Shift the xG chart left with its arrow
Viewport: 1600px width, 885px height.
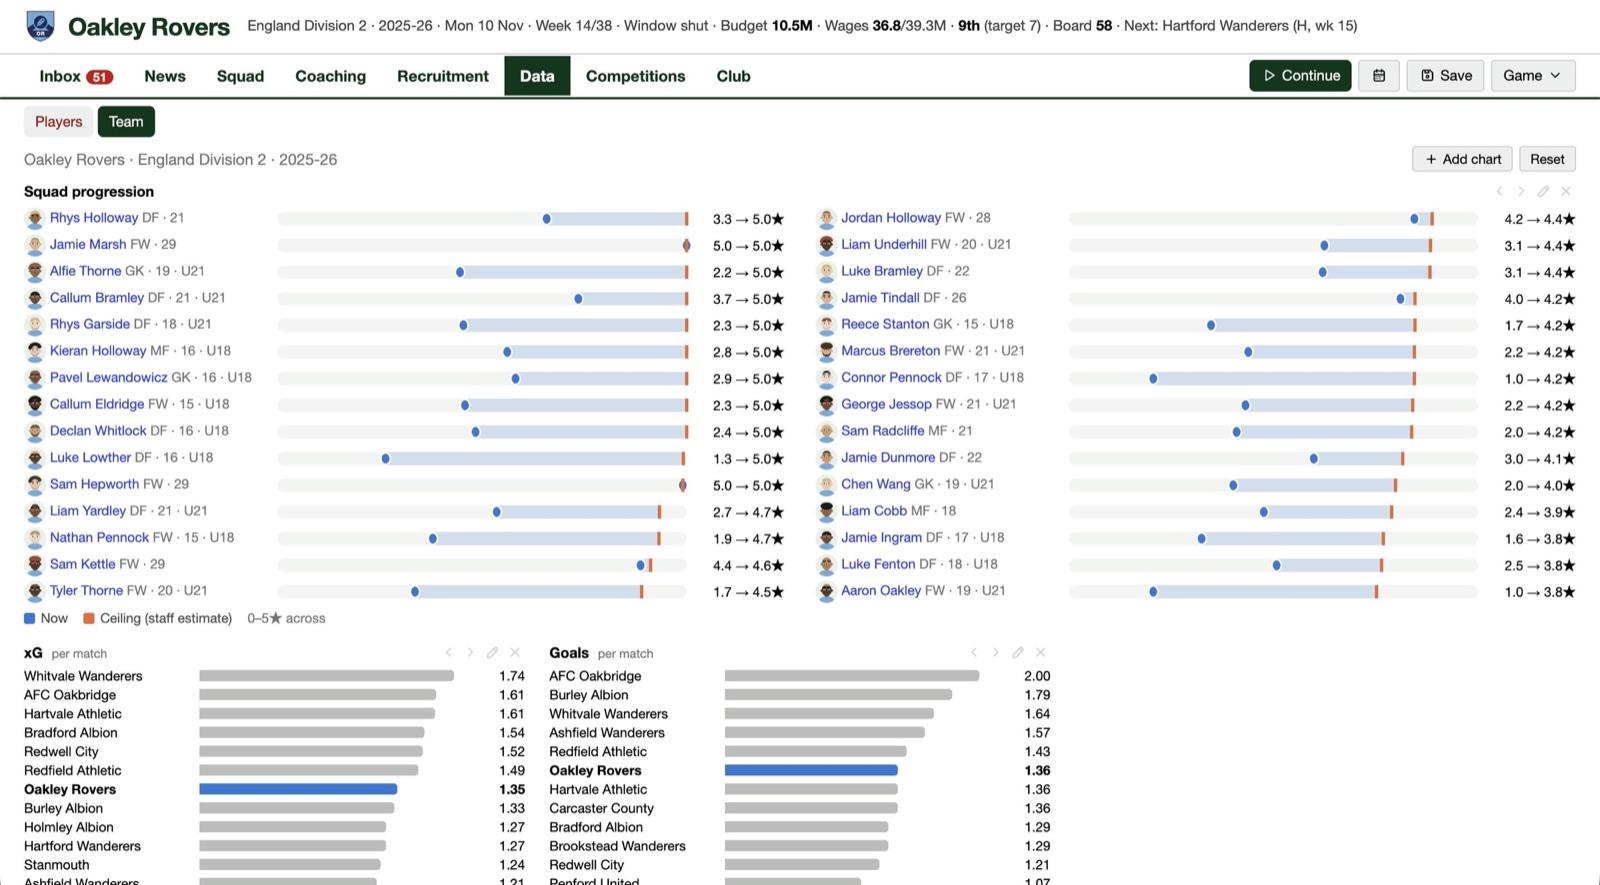coord(448,652)
